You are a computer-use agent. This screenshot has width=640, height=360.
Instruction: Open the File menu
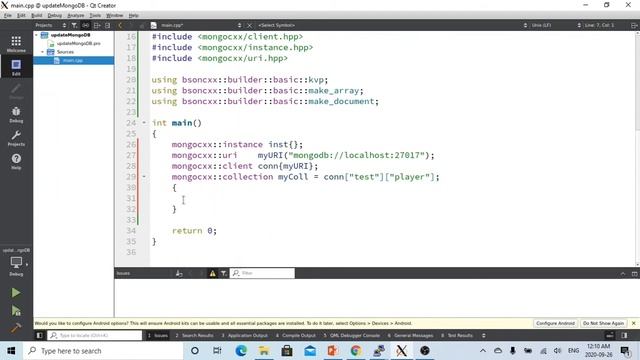(8, 16)
